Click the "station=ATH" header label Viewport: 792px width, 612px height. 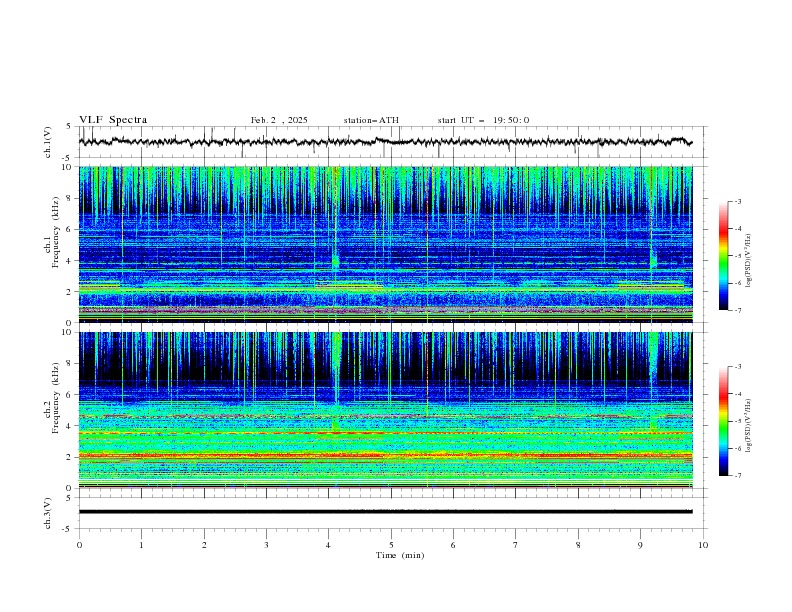coord(371,120)
